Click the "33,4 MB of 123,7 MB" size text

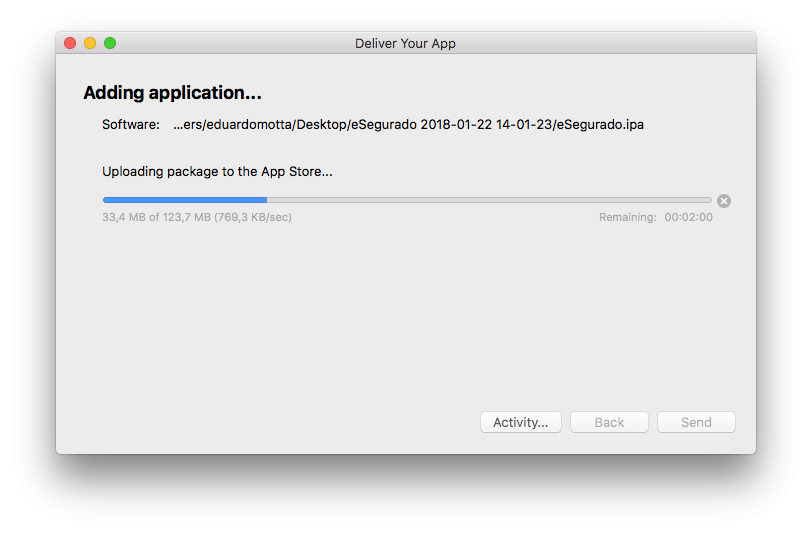tap(157, 217)
